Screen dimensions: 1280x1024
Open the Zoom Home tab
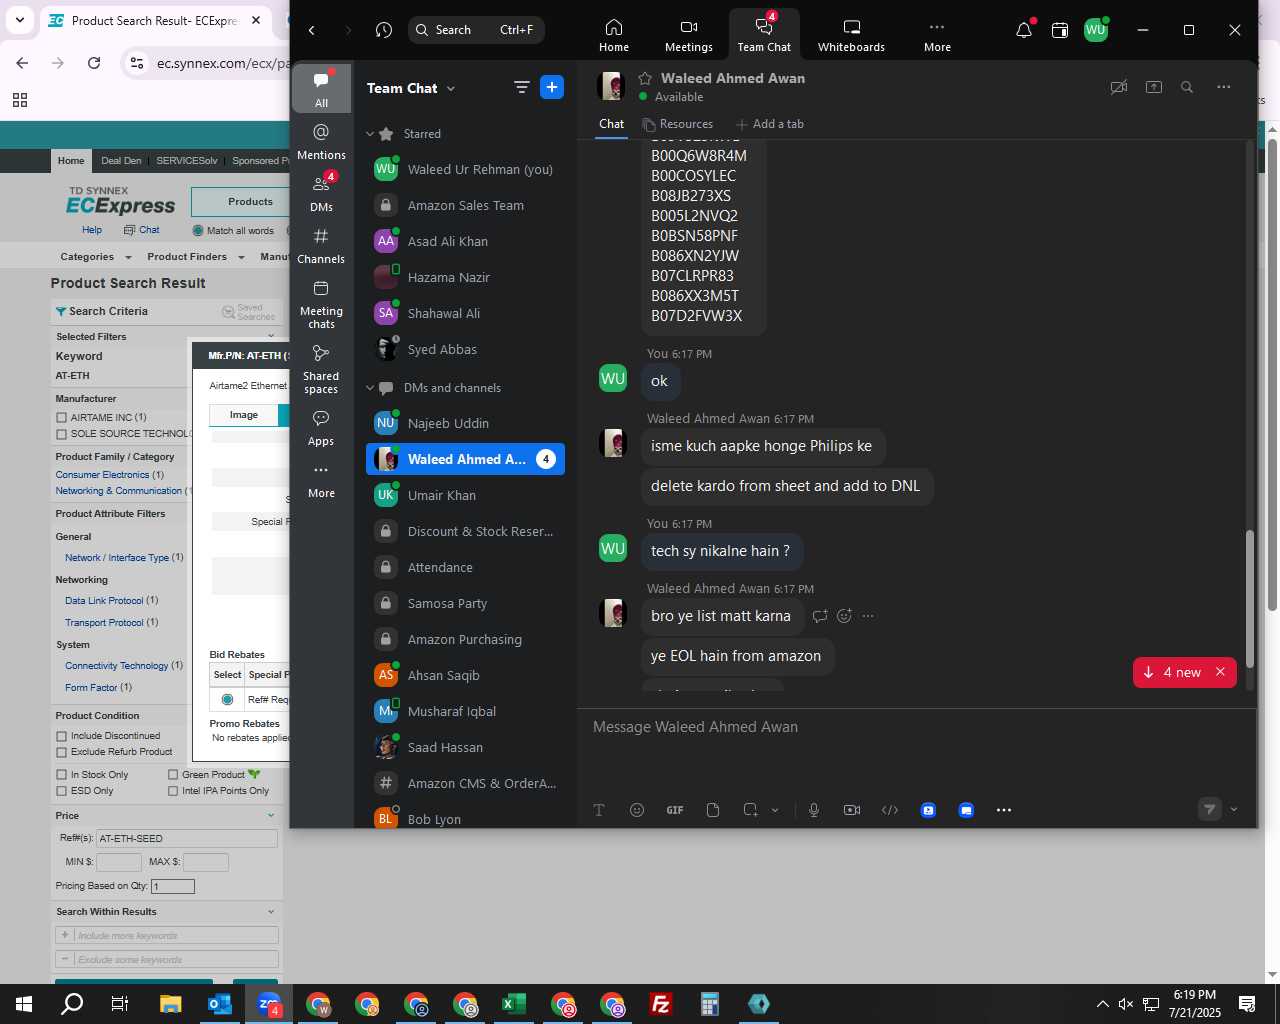pyautogui.click(x=614, y=35)
